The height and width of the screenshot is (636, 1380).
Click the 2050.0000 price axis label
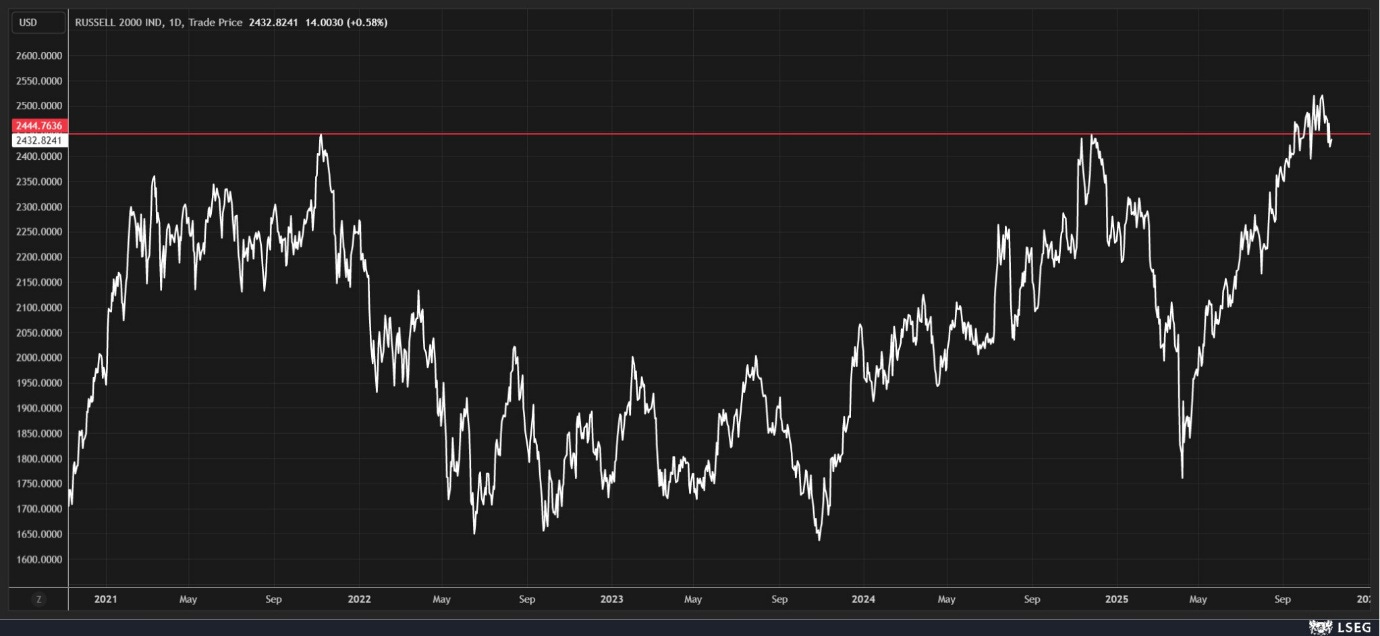click(40, 333)
